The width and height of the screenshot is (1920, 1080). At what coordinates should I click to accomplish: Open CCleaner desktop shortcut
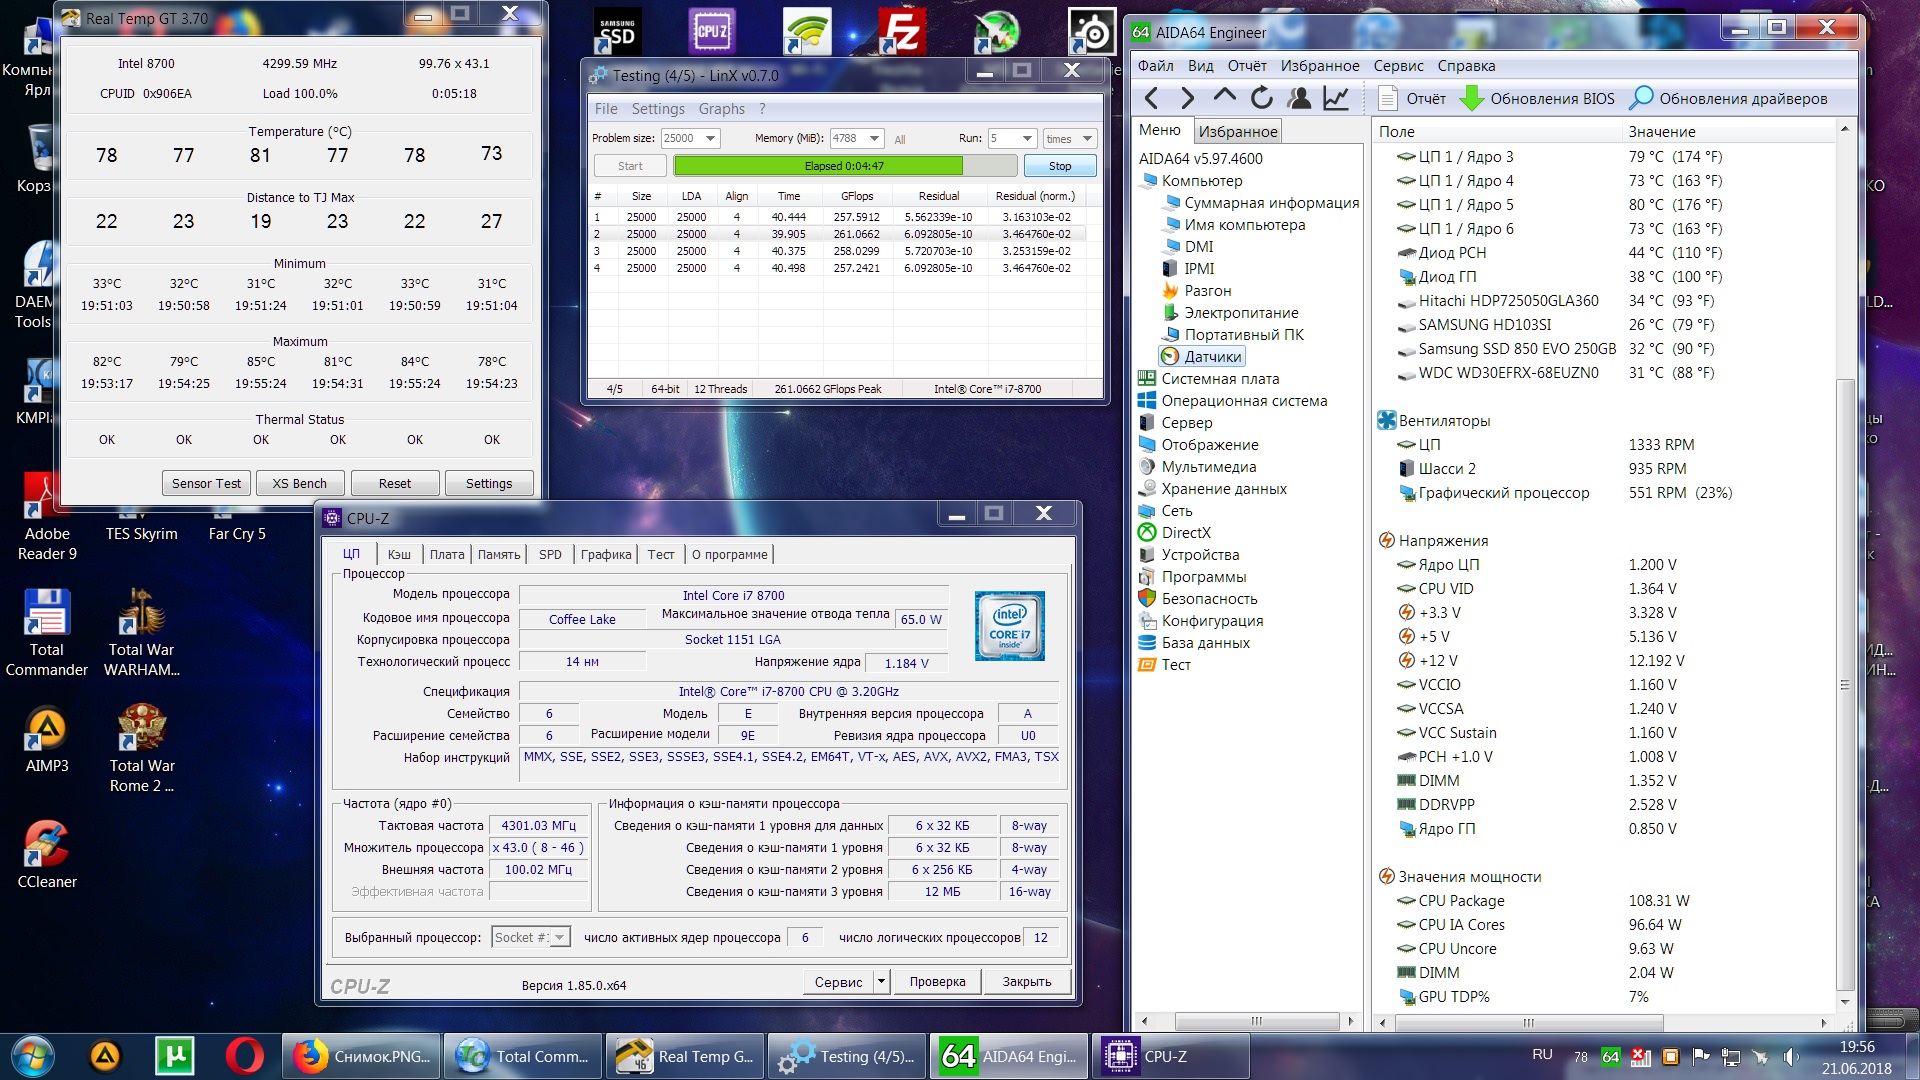46,845
